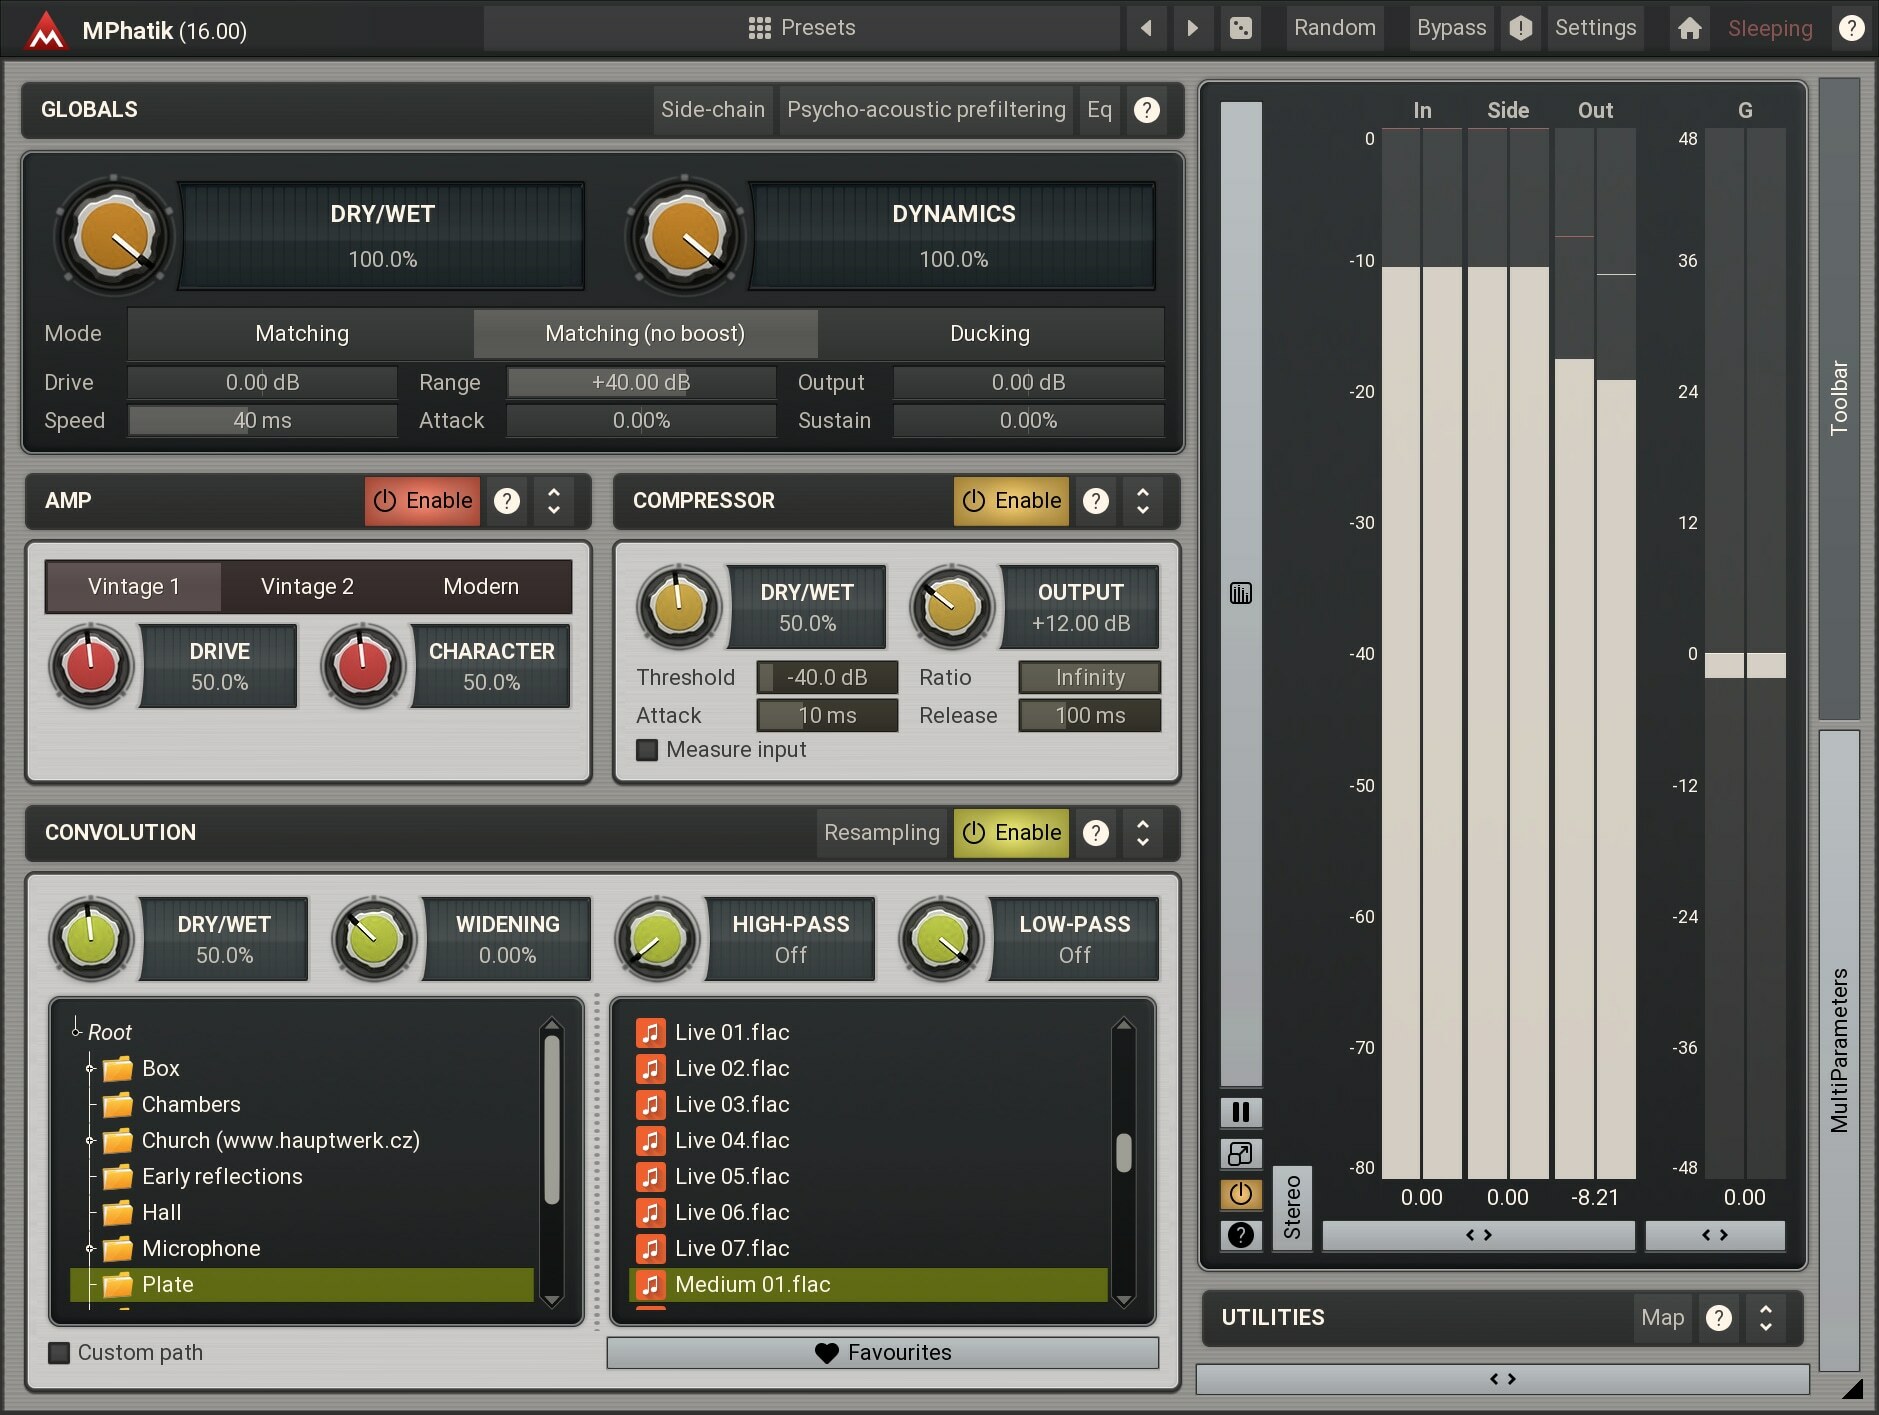Click the home icon in the title bar
The image size is (1879, 1415).
1689,27
